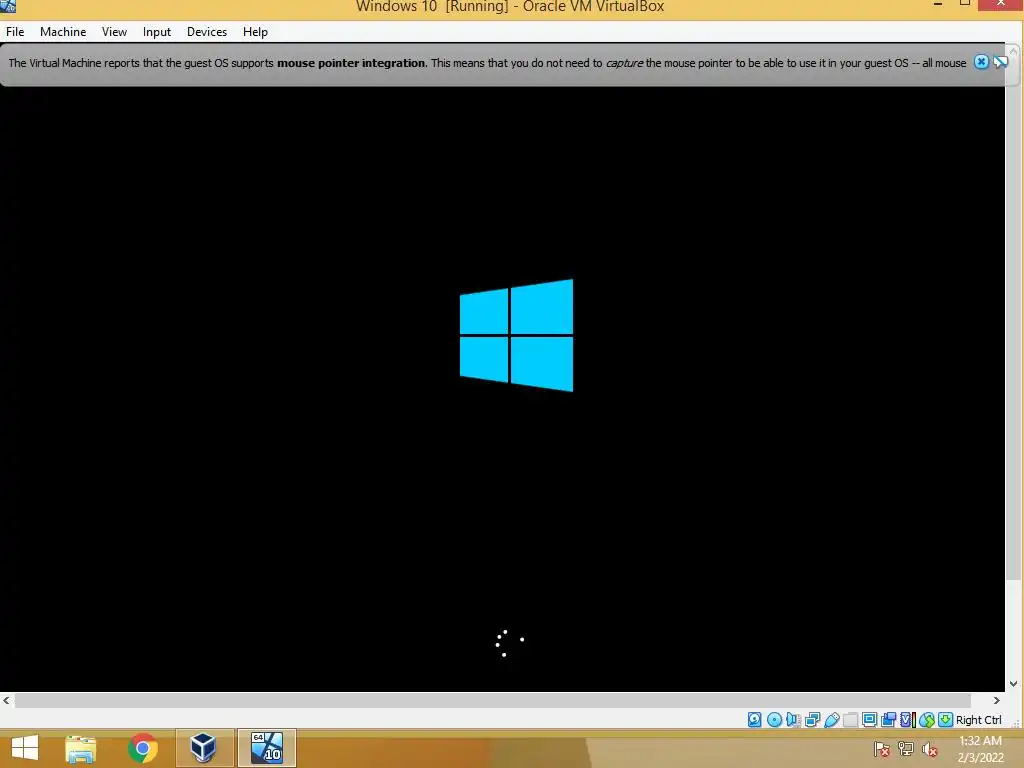Click the muted volume tray icon

929,749
